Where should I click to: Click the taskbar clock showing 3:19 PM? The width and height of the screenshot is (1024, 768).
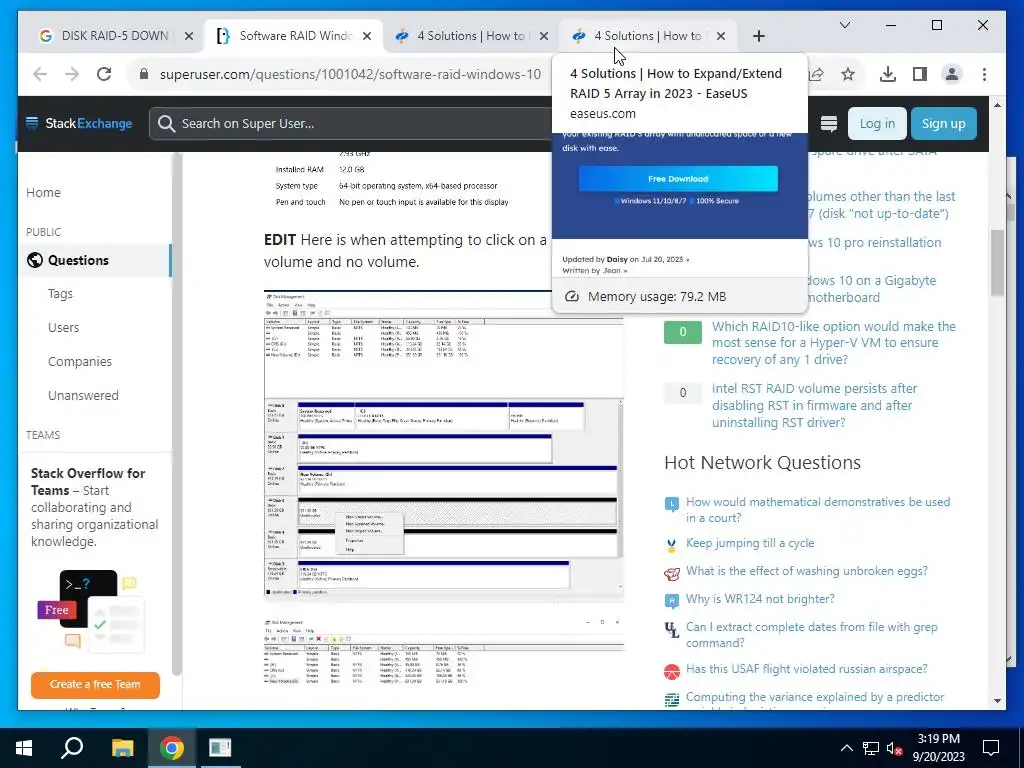(x=938, y=748)
